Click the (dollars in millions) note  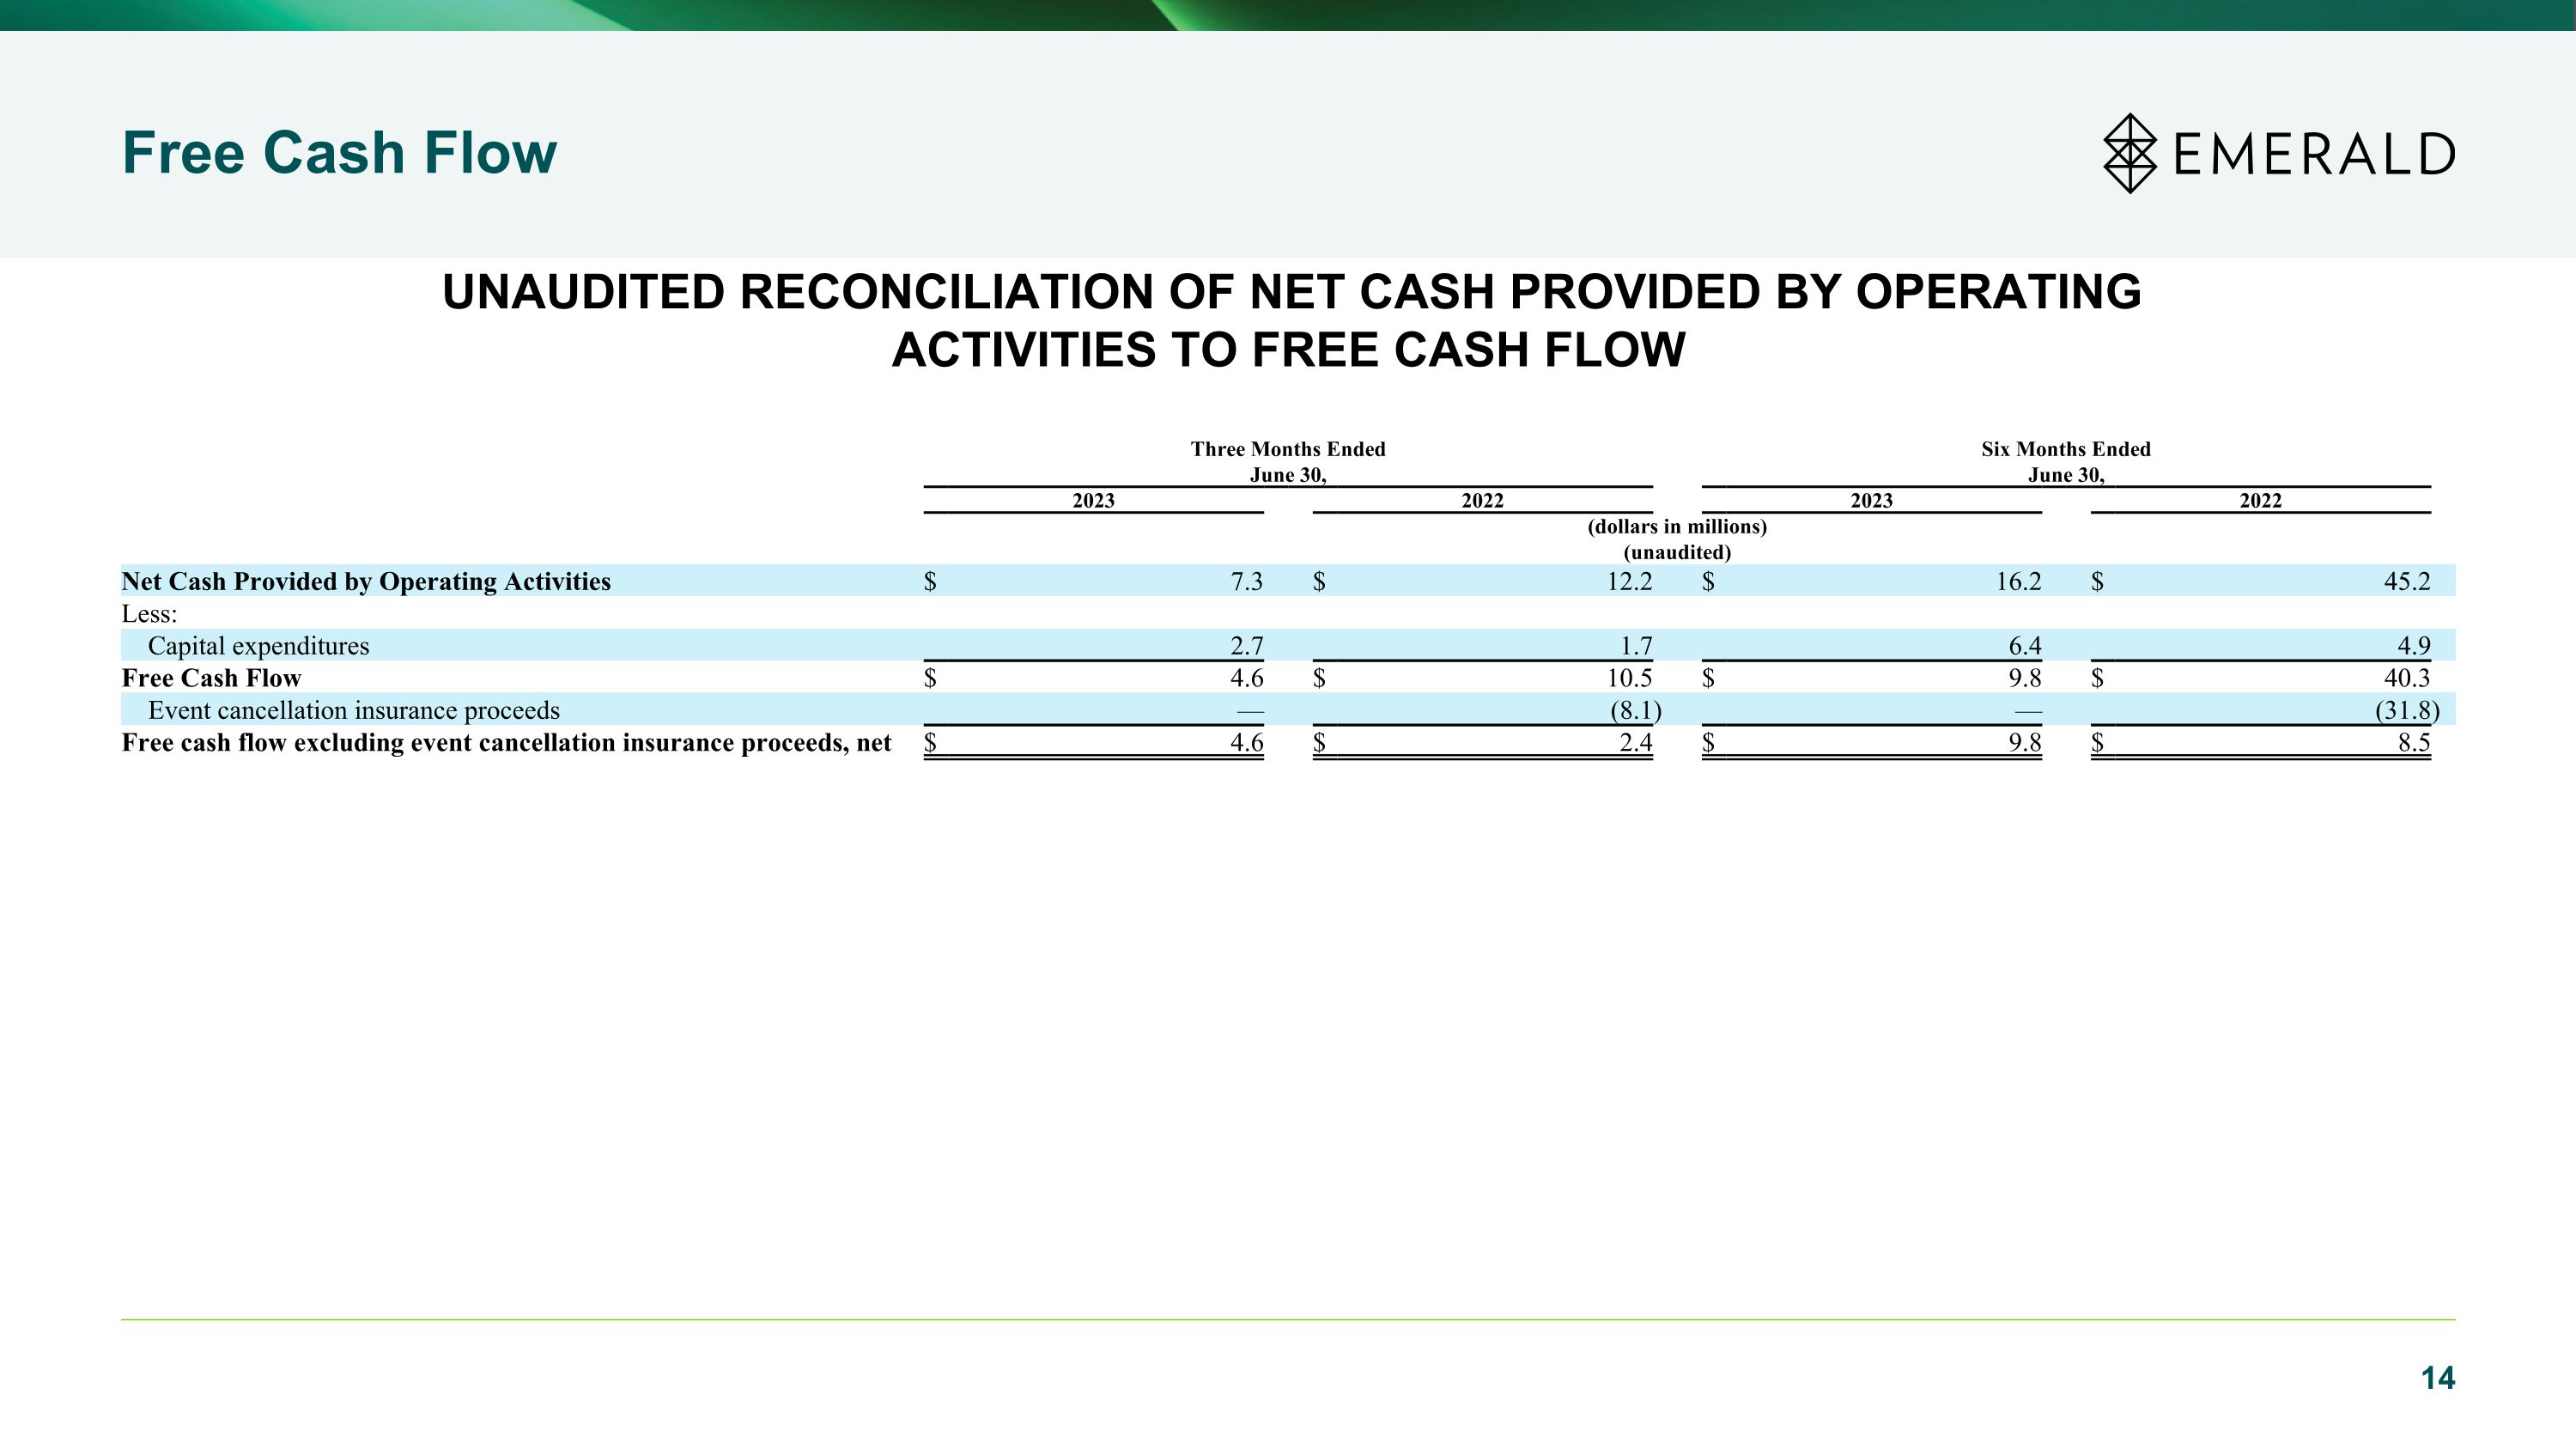tap(1677, 526)
